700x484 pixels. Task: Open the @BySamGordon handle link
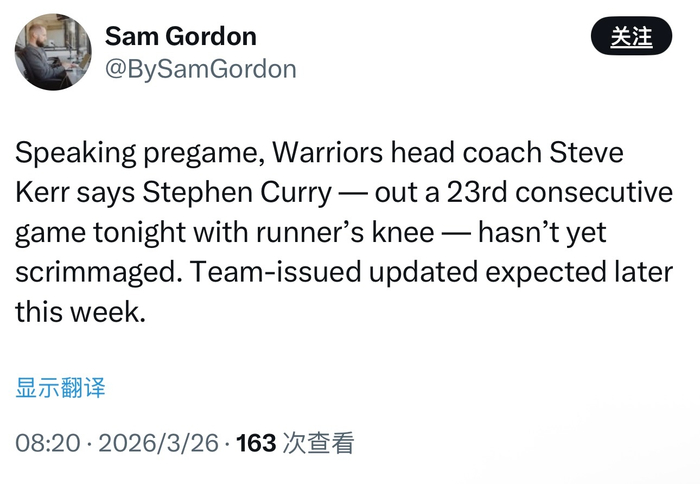coord(200,69)
